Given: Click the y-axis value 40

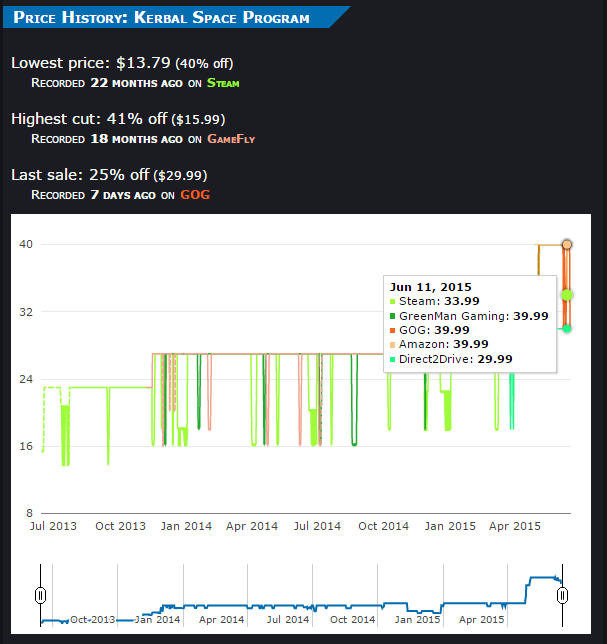Looking at the screenshot, I should coord(26,244).
